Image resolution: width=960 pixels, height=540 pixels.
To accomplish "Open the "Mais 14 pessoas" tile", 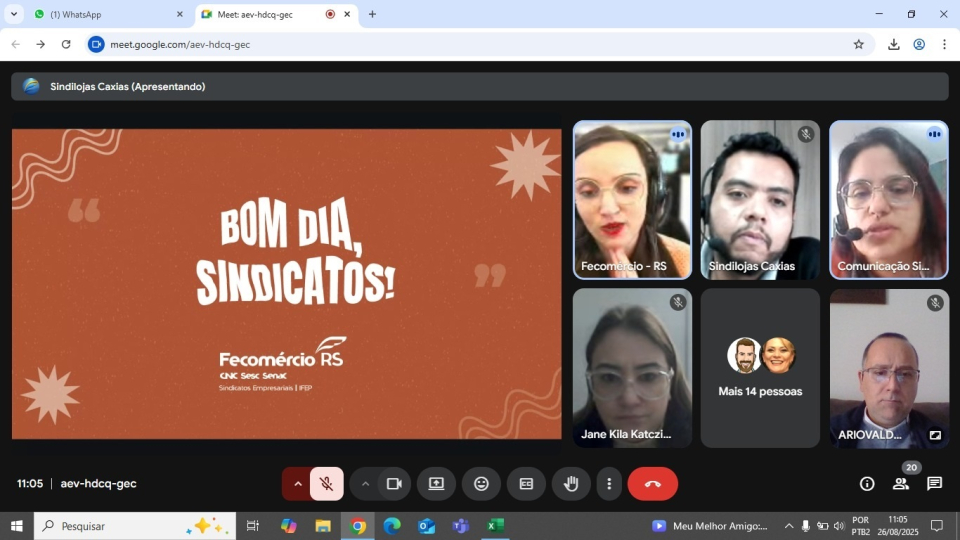I will point(760,368).
